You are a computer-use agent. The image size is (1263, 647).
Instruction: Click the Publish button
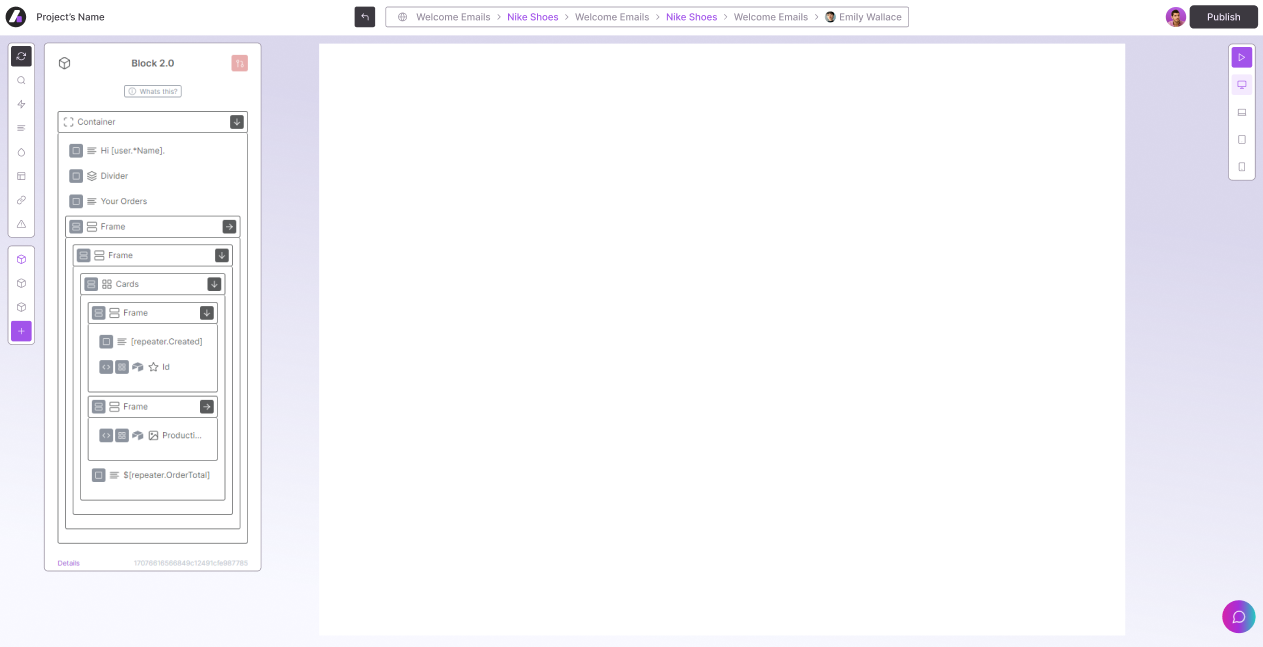pyautogui.click(x=1223, y=17)
